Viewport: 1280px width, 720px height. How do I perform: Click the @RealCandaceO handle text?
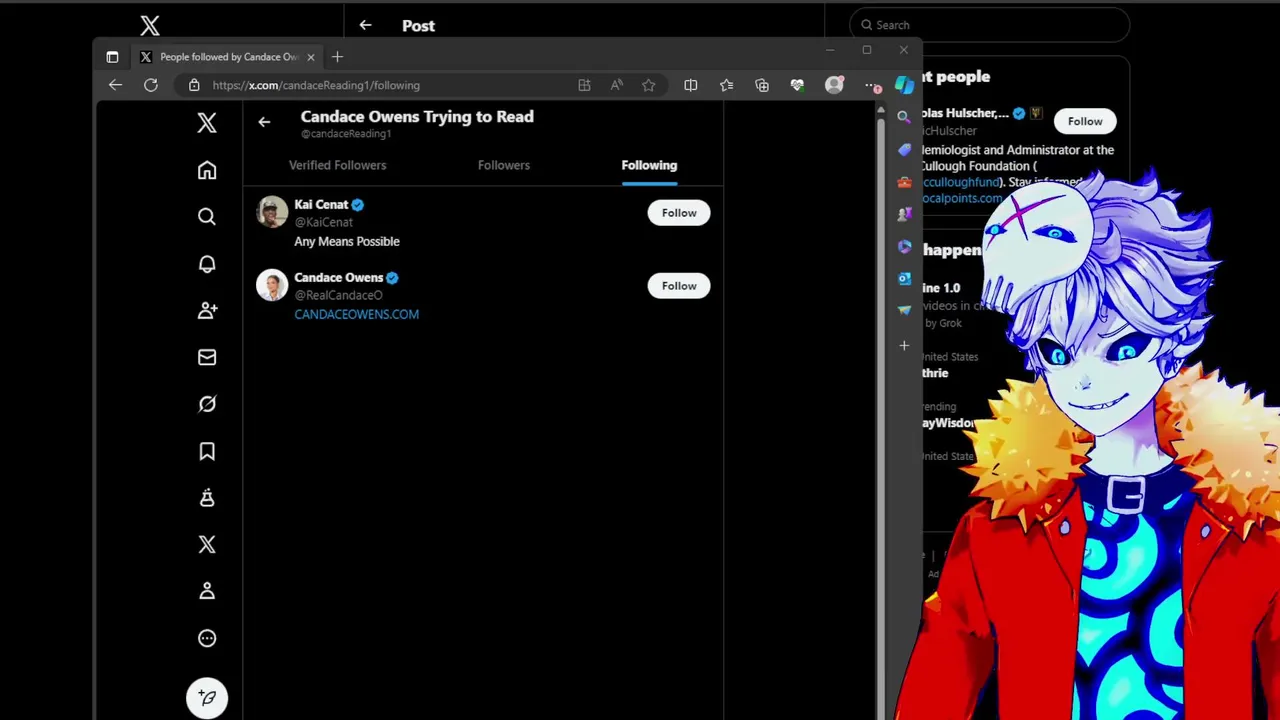pos(338,295)
